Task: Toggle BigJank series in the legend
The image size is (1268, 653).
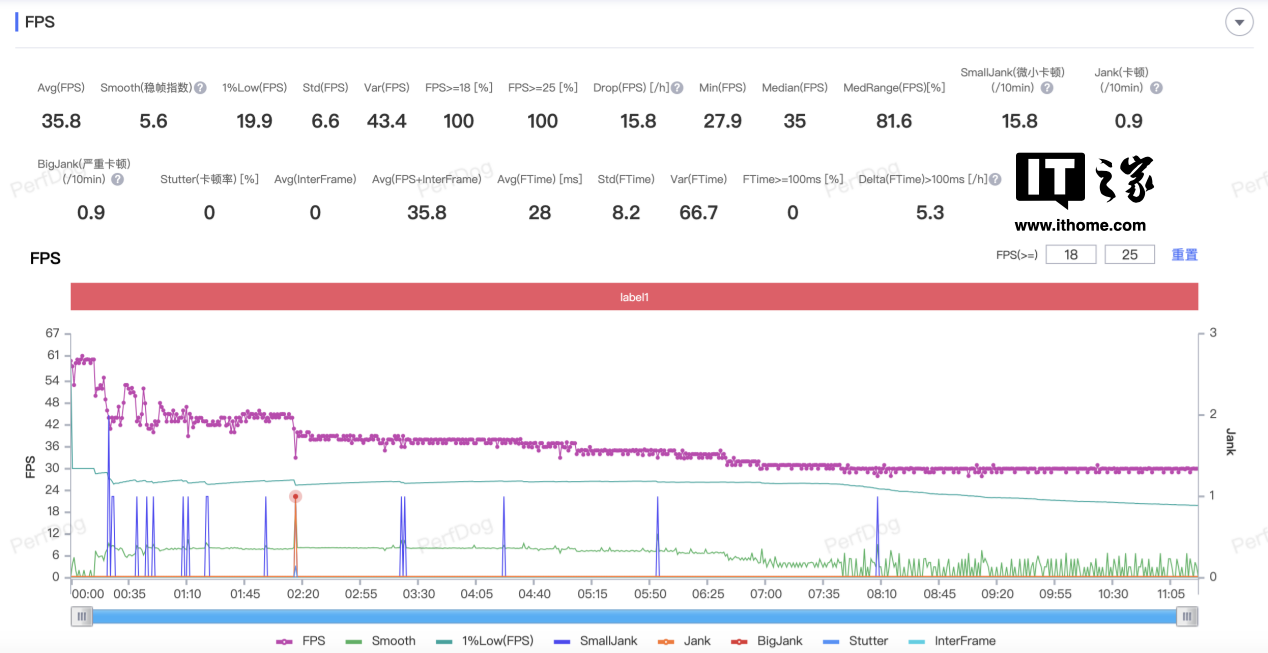Action: (x=767, y=641)
